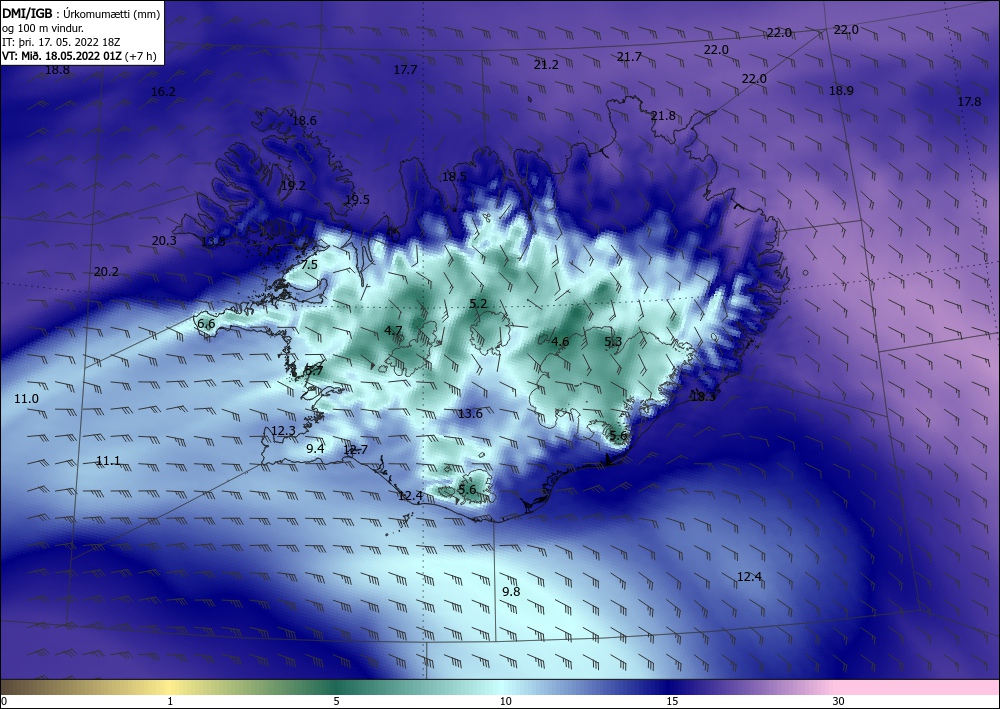Click the 6.7 value label
The width and height of the screenshot is (1000, 709).
click(x=314, y=370)
